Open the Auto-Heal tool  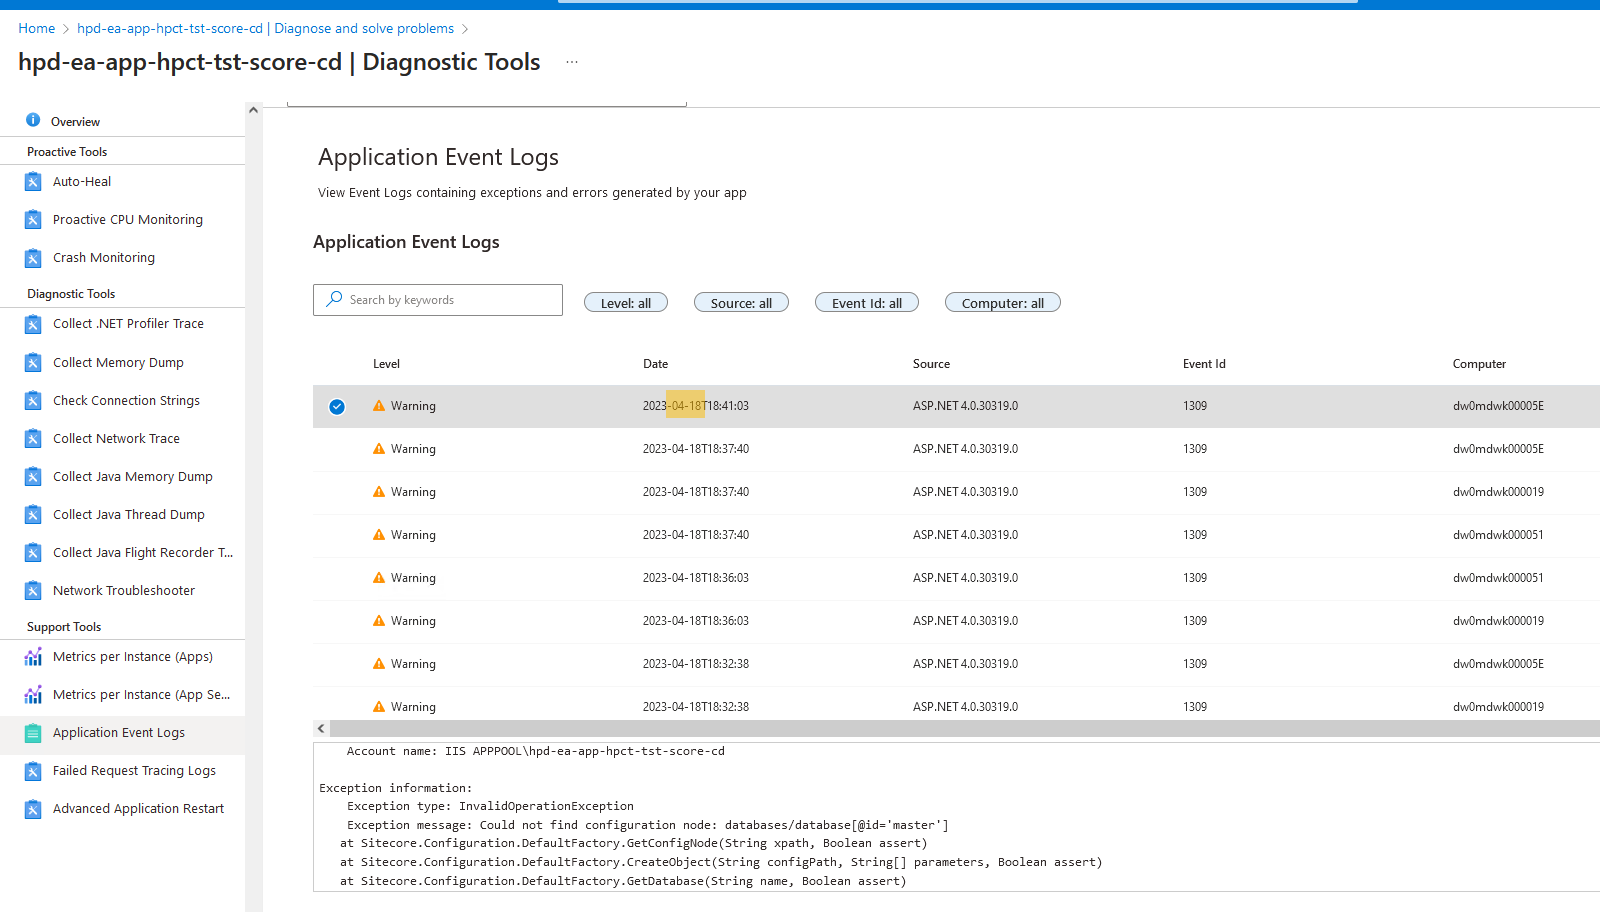(81, 181)
